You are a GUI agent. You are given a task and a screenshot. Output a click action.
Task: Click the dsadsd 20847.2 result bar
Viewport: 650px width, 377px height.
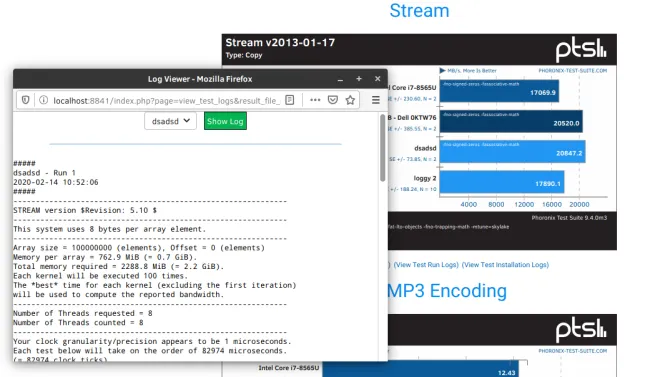point(512,151)
